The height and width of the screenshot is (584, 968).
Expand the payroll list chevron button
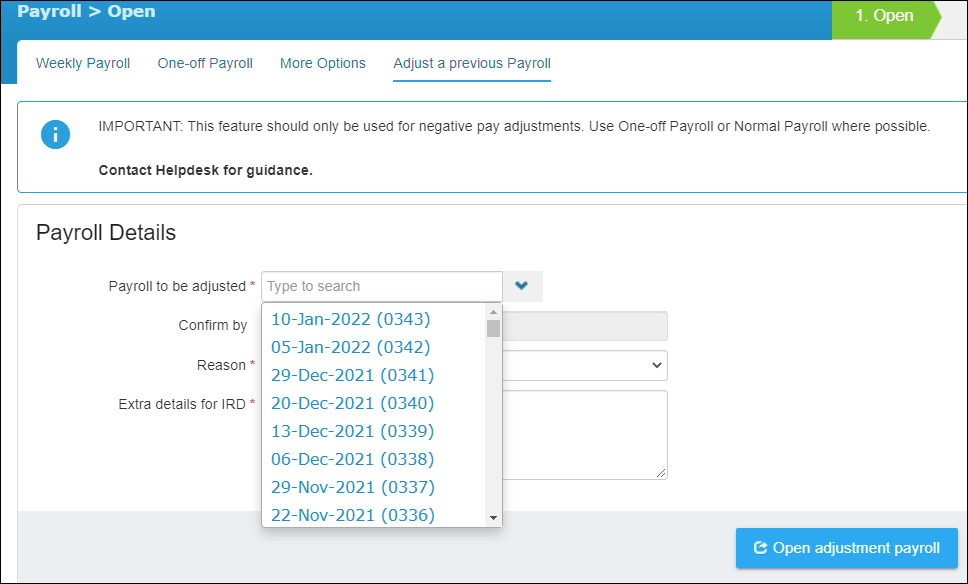click(x=522, y=286)
